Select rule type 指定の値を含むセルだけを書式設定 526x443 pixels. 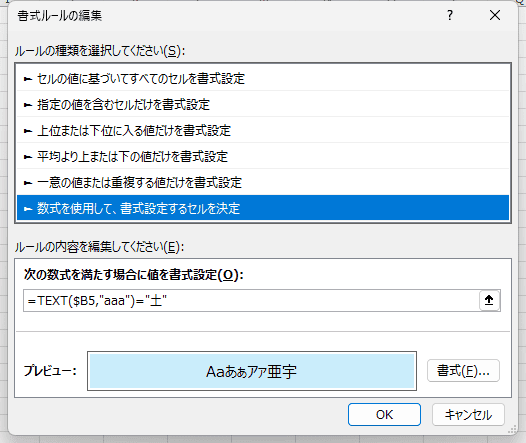[263, 105]
